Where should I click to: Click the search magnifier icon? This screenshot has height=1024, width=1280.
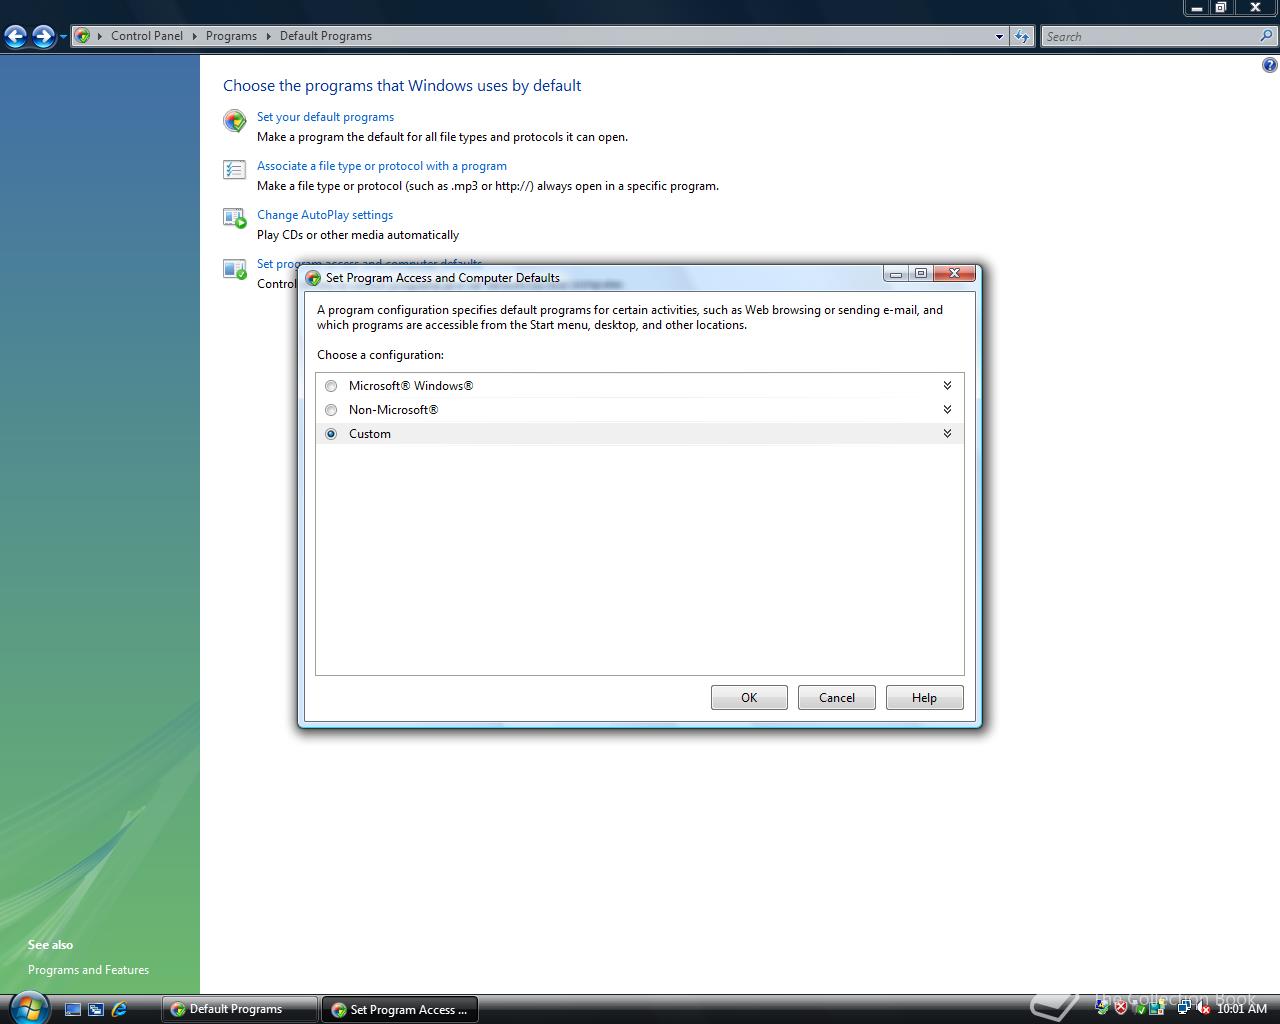1266,36
